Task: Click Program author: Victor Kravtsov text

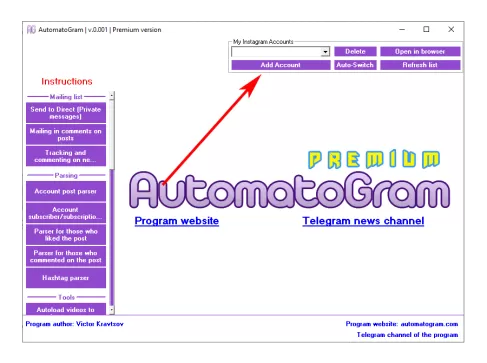Action: click(x=74, y=324)
